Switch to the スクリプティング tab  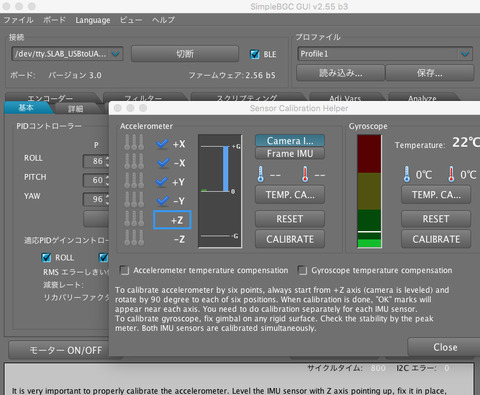[247, 98]
